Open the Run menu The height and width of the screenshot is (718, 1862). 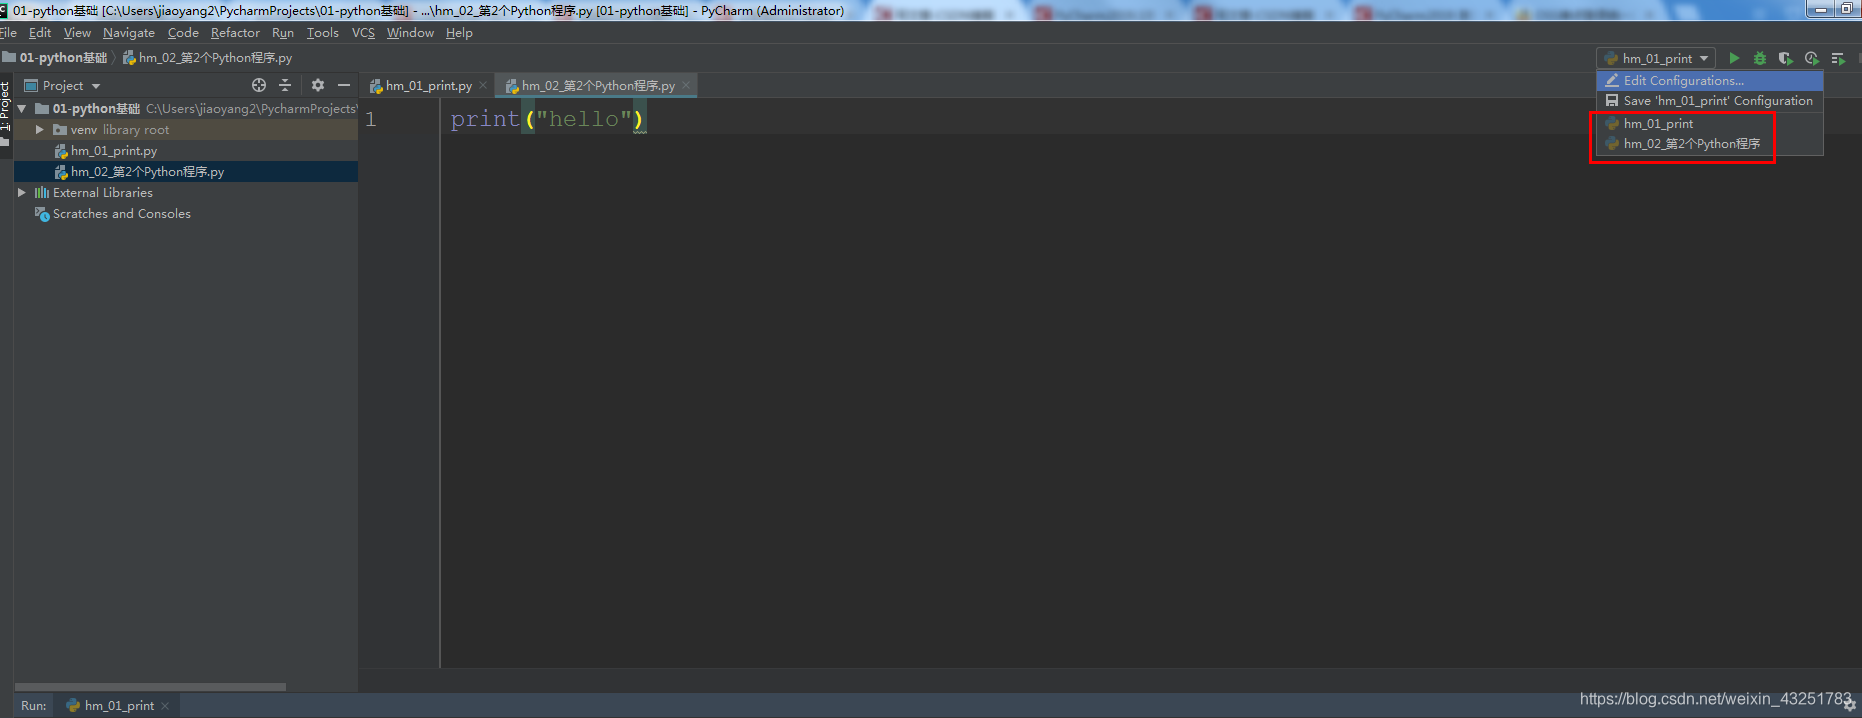point(283,33)
